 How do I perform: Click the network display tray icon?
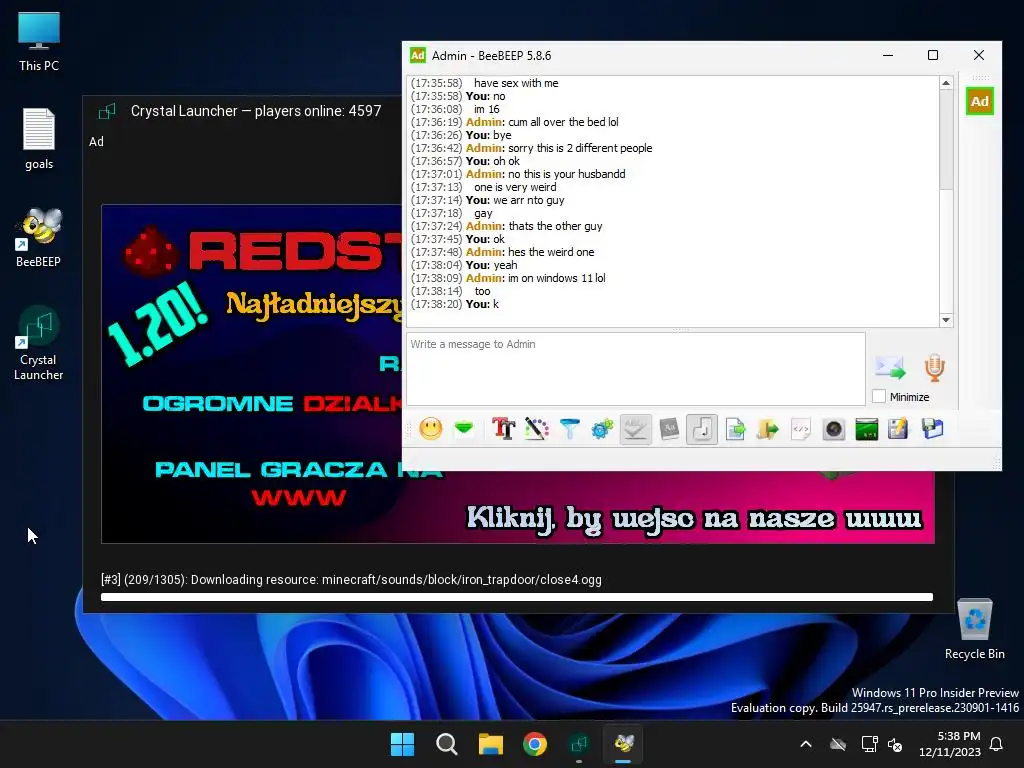point(869,744)
